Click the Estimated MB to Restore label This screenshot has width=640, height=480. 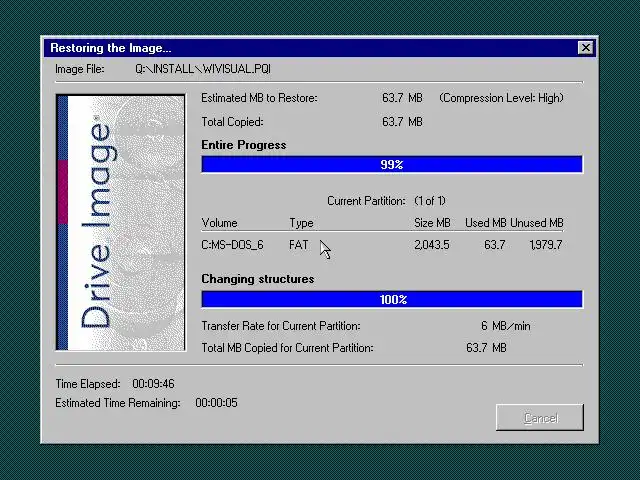pos(259,98)
